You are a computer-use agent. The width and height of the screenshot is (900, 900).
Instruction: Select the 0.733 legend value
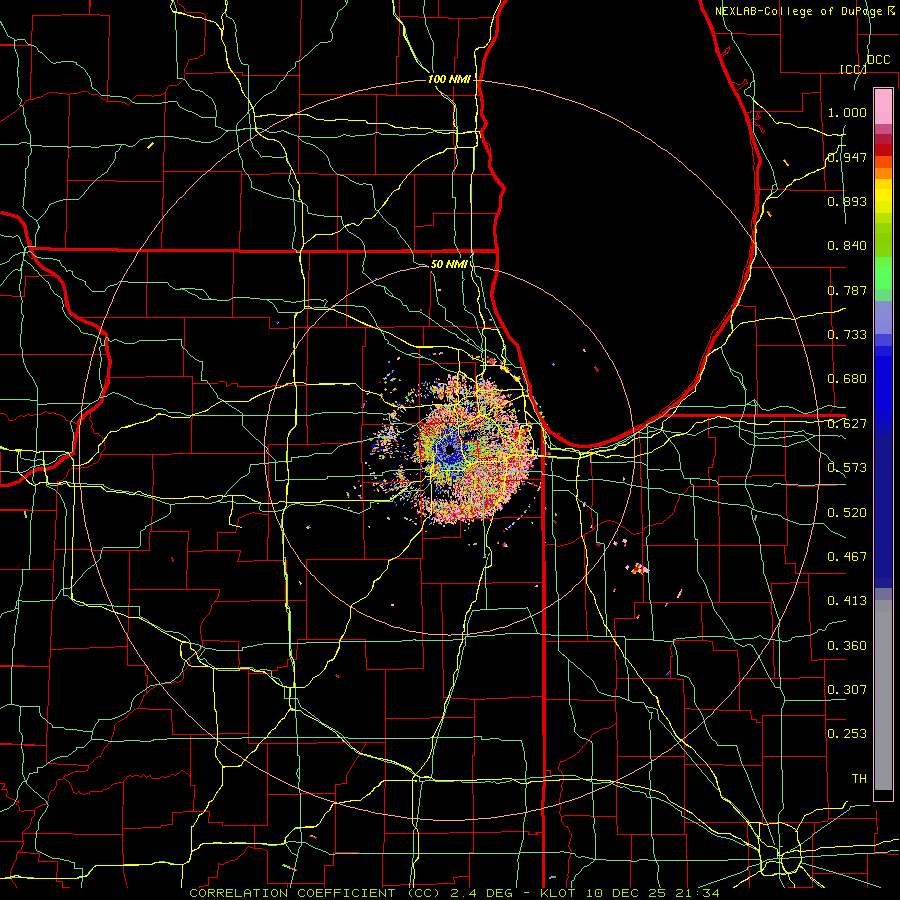coord(847,335)
